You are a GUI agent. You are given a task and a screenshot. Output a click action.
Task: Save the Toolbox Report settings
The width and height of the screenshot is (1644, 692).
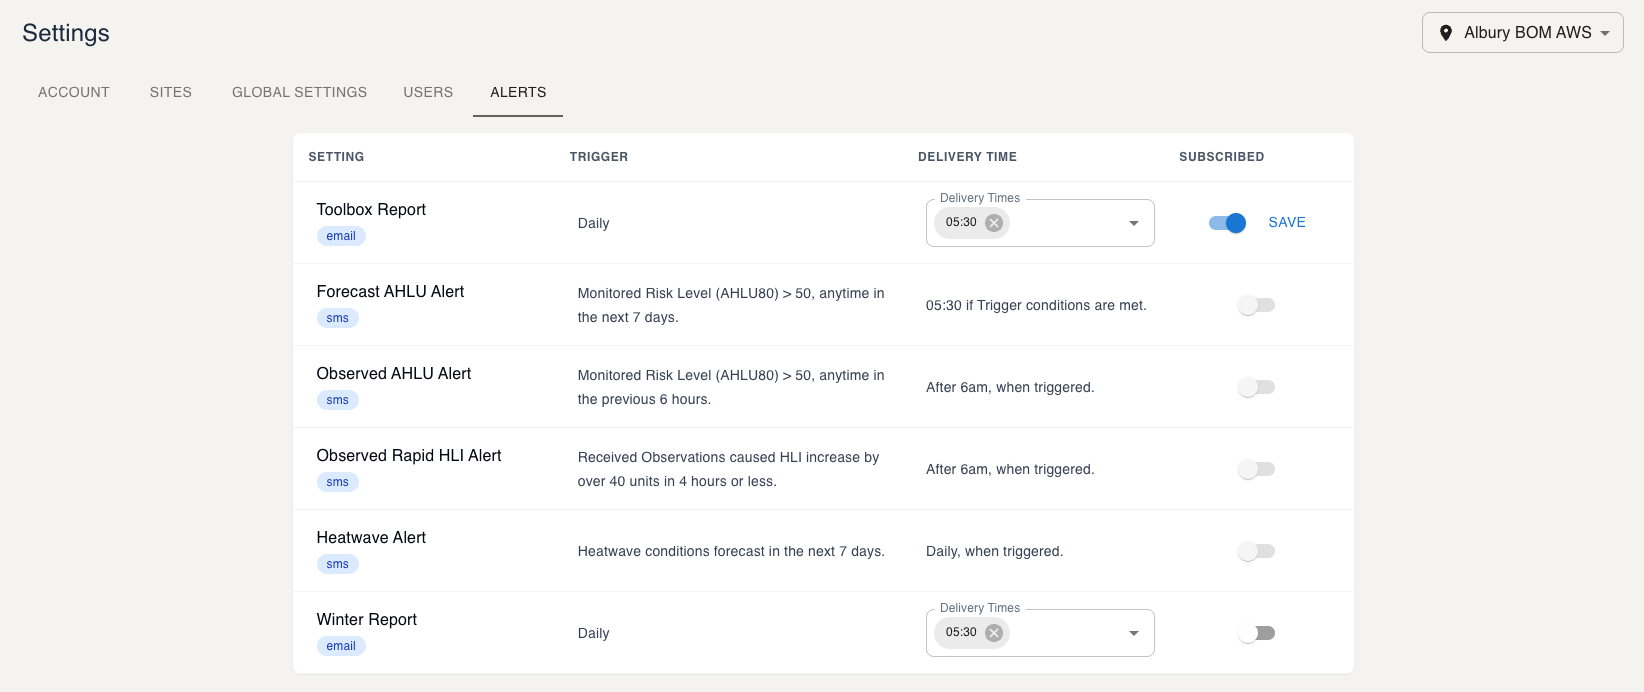[x=1286, y=223]
